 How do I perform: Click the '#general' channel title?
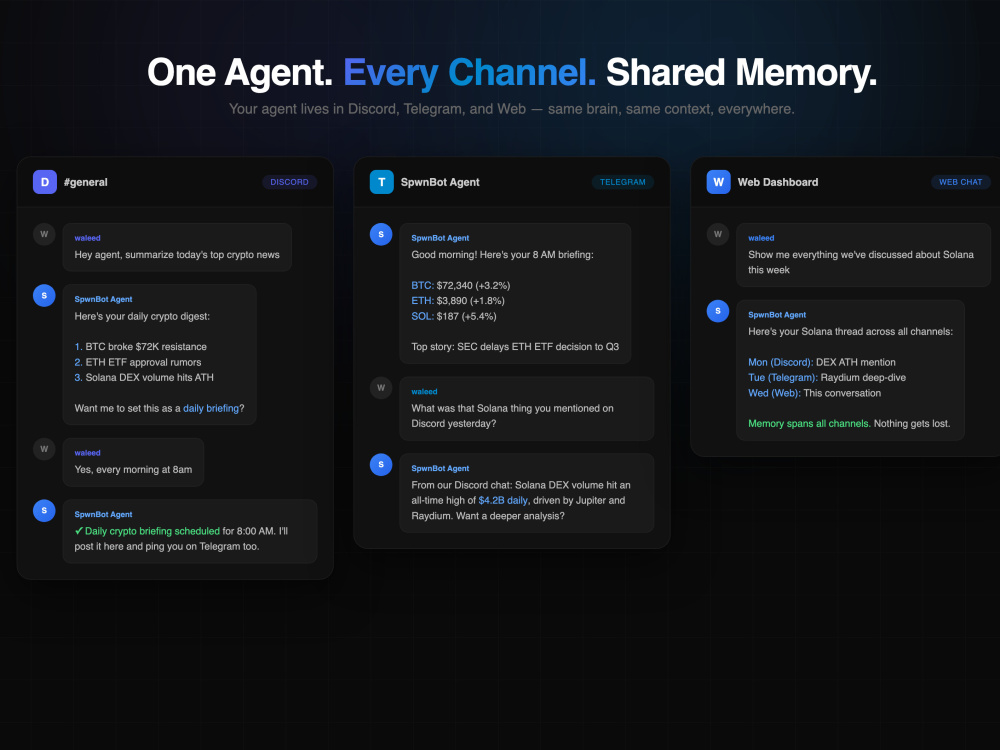85,182
